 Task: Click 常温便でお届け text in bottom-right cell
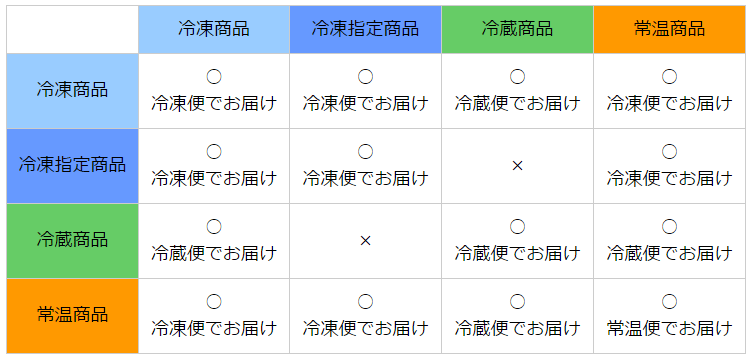(x=670, y=329)
